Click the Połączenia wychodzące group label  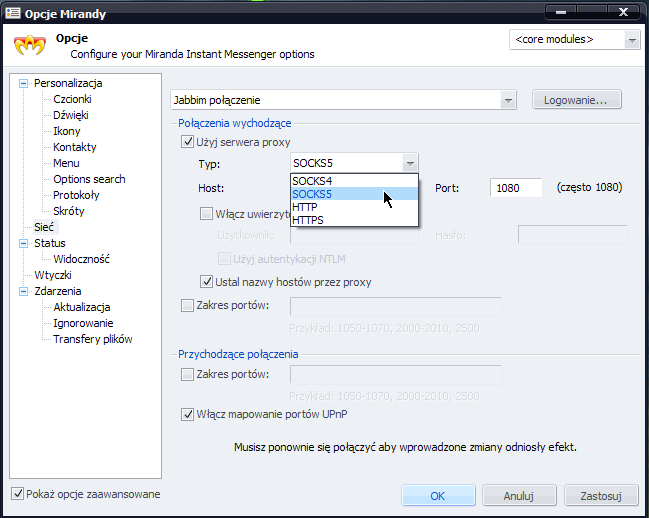pyautogui.click(x=235, y=123)
